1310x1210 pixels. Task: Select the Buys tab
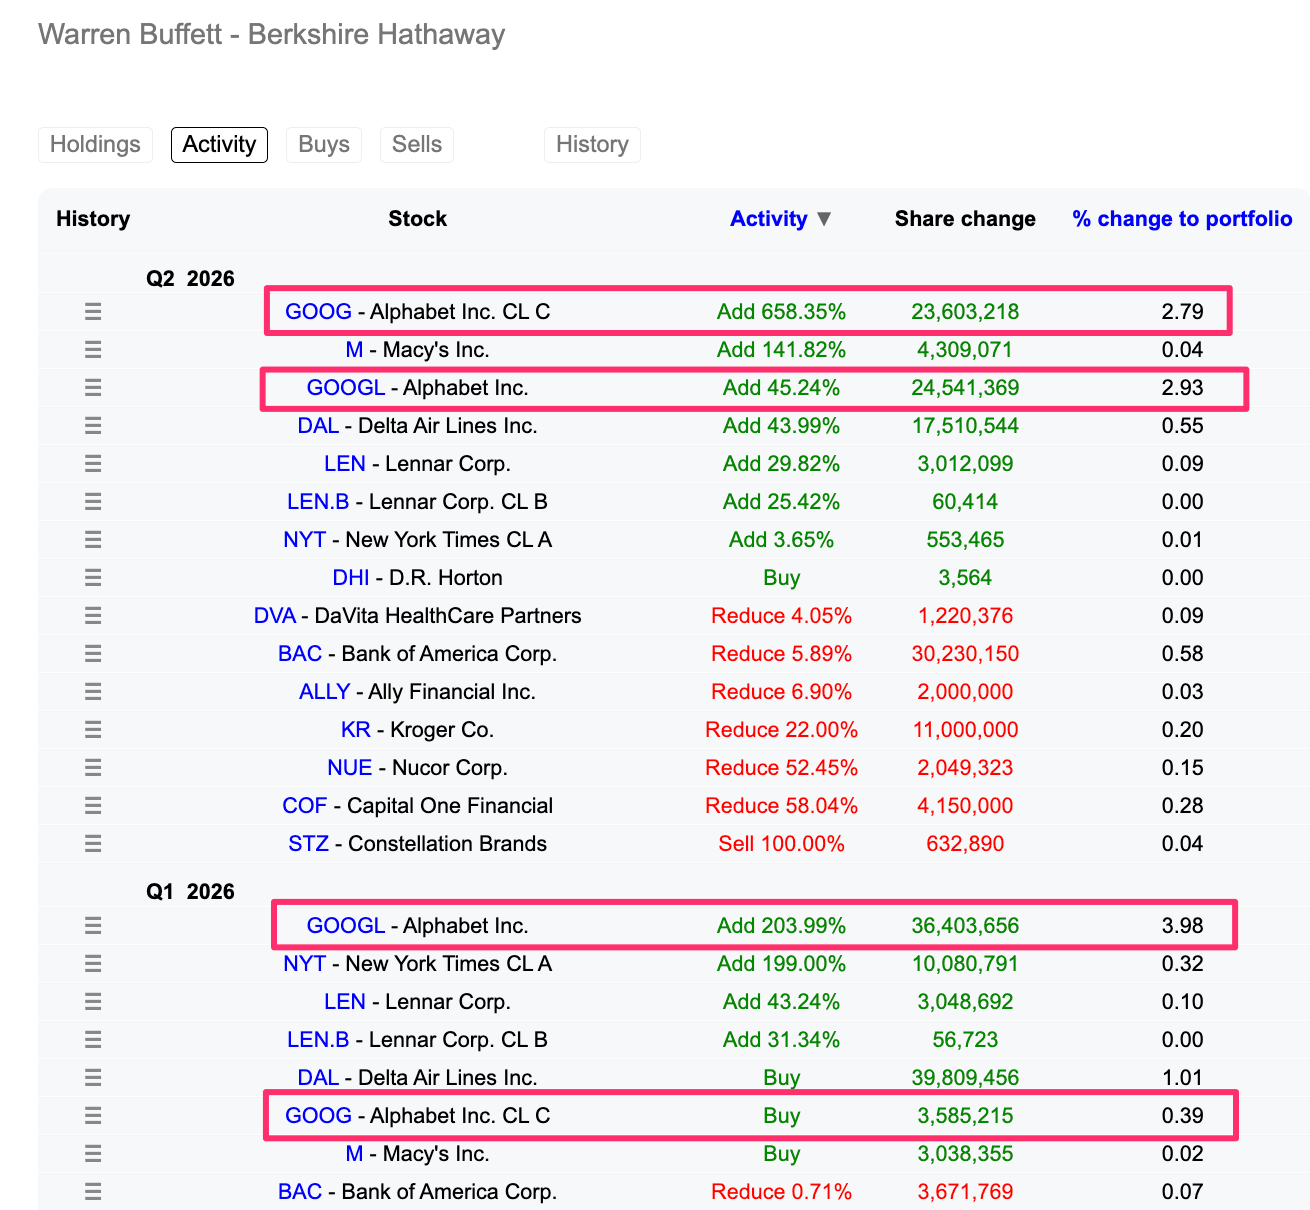coord(324,144)
